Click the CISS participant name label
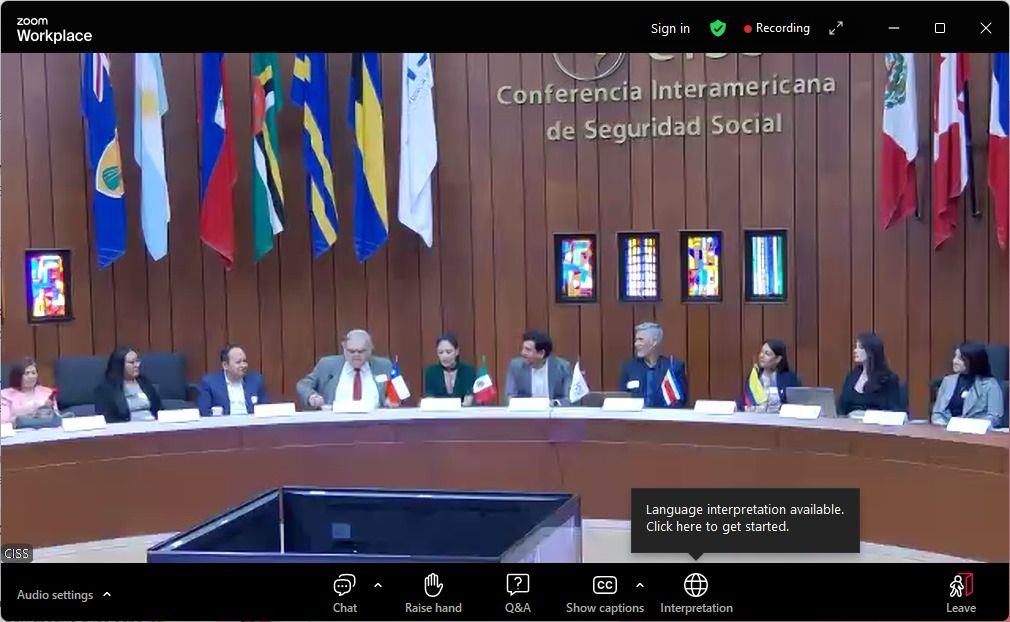Screen dimensions: 1010x622 click(17, 553)
